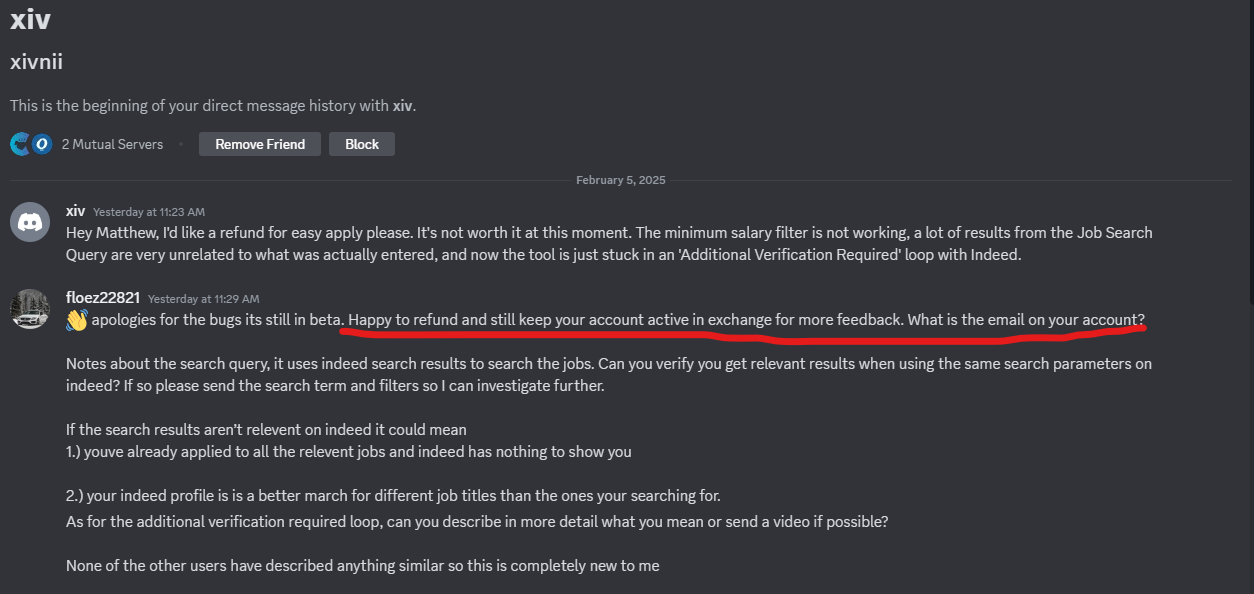This screenshot has width=1254, height=594.
Task: Click the red-underlined refund sentence
Action: pyautogui.click(x=744, y=318)
